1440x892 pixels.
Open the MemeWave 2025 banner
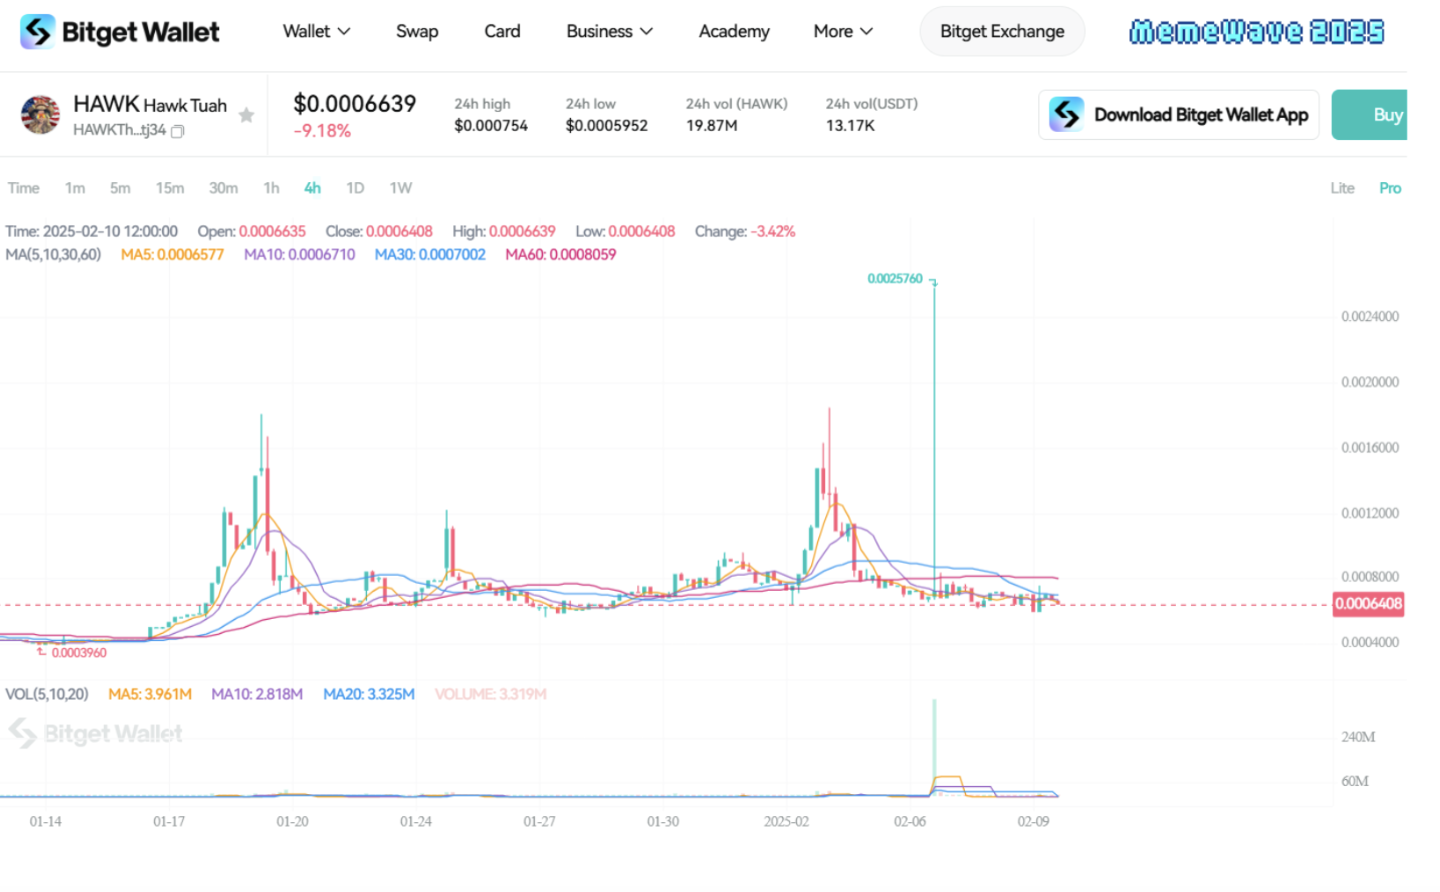[x=1256, y=31]
